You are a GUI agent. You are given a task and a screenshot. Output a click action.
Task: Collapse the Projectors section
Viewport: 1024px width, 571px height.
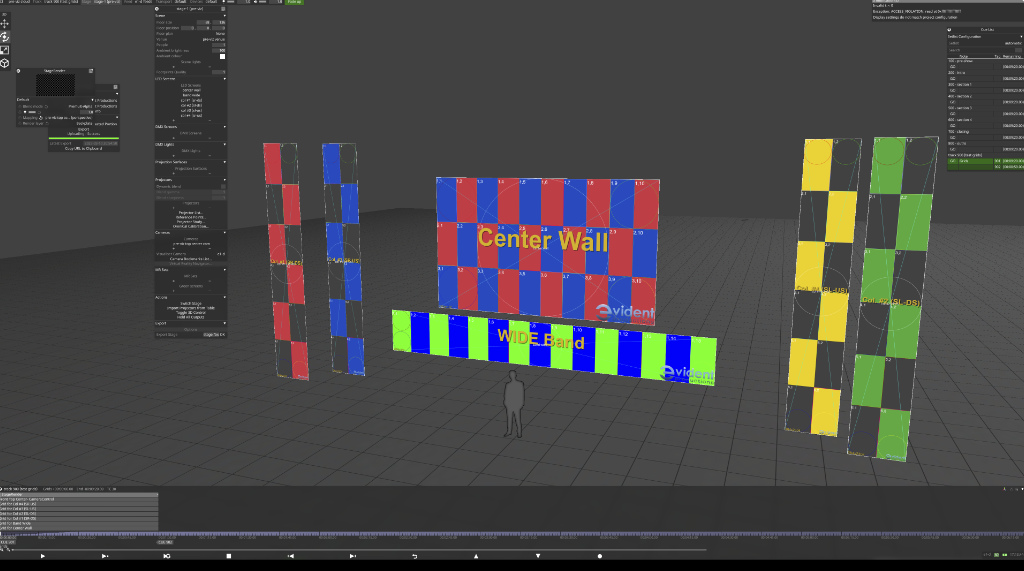pos(225,180)
